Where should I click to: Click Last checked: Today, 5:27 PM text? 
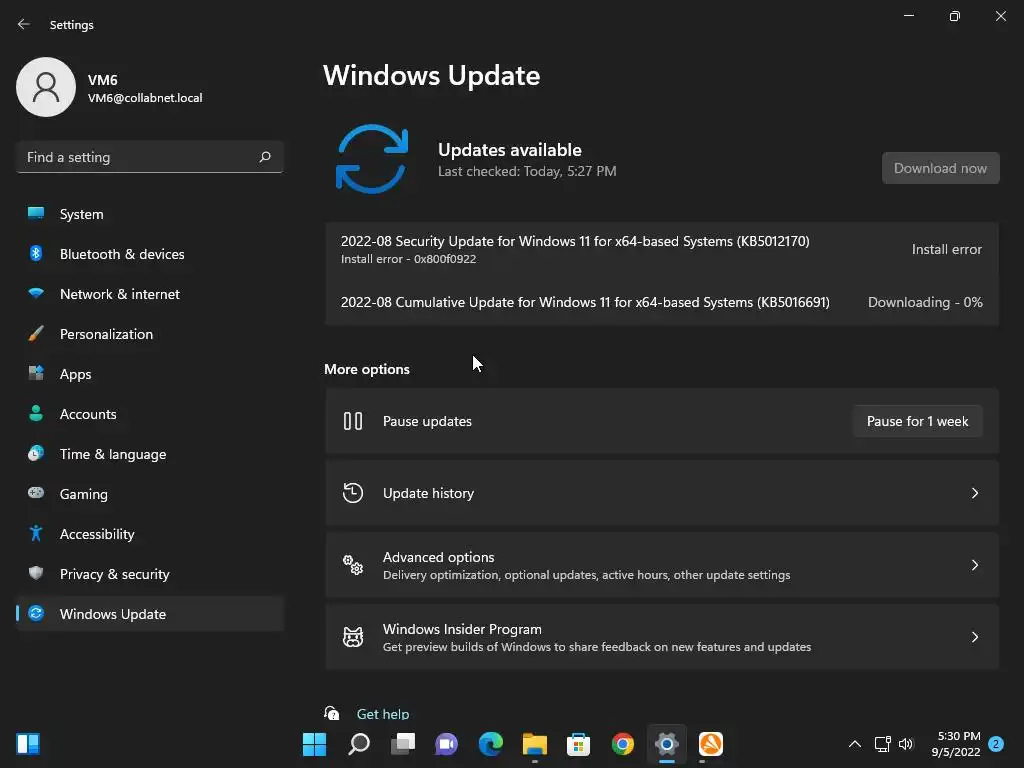coord(527,171)
